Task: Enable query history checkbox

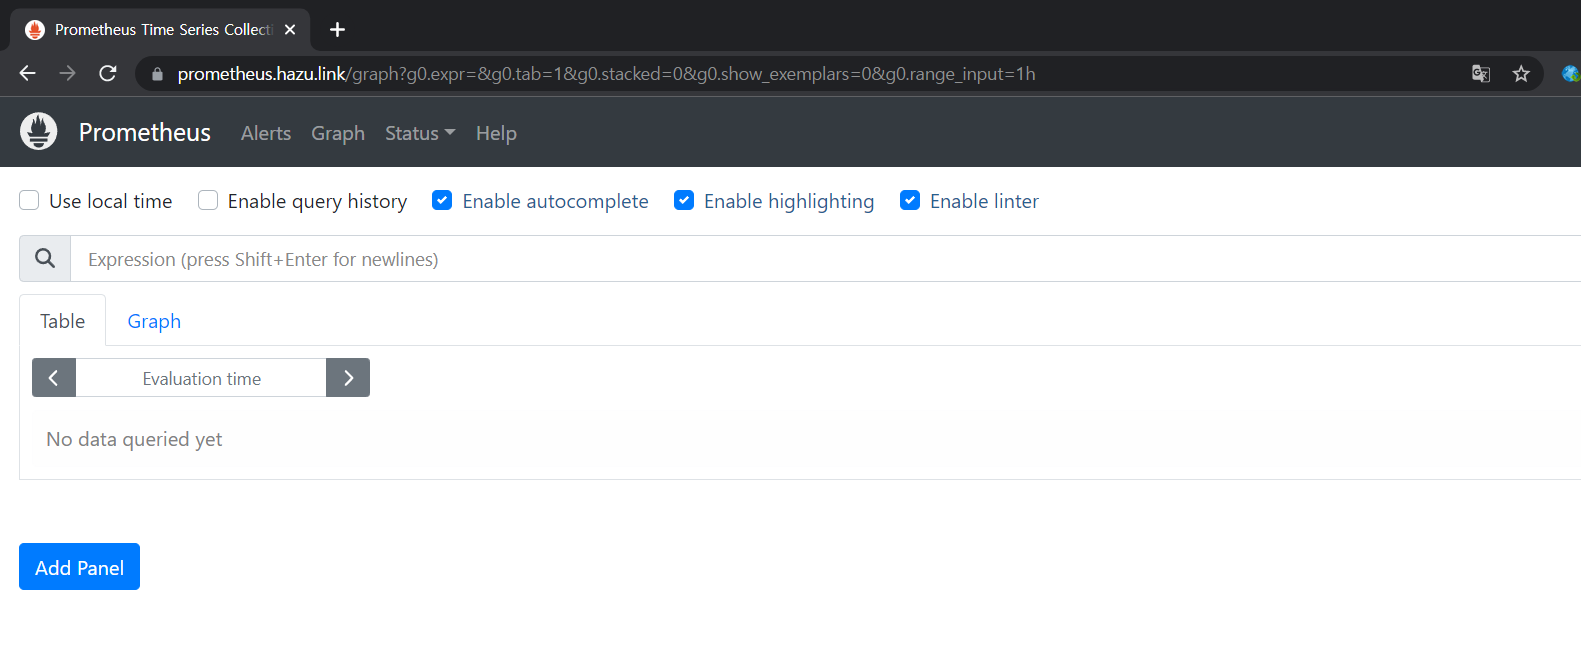Action: [208, 200]
